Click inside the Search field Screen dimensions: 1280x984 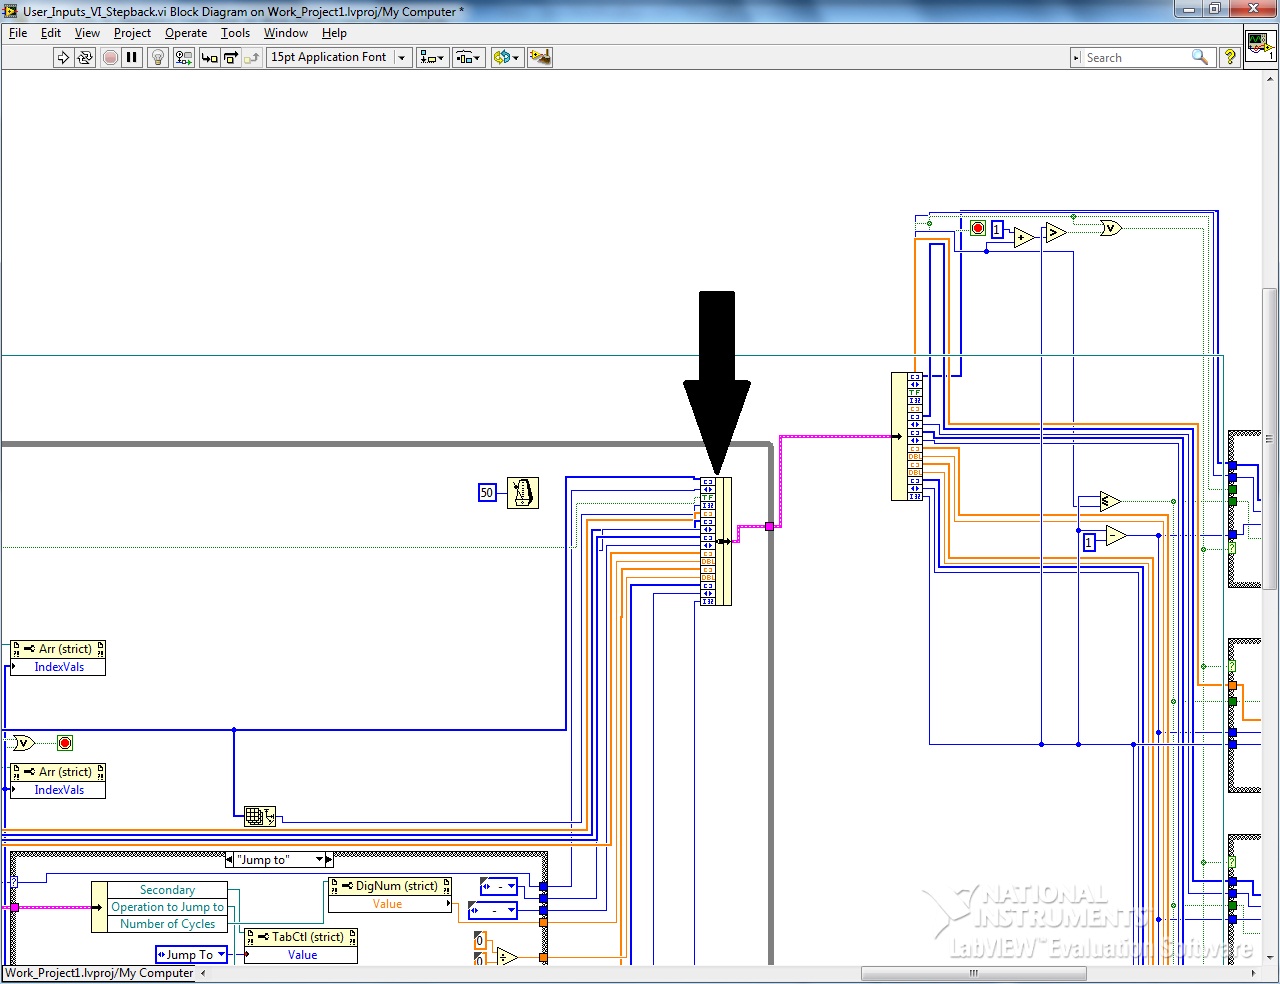[1135, 58]
